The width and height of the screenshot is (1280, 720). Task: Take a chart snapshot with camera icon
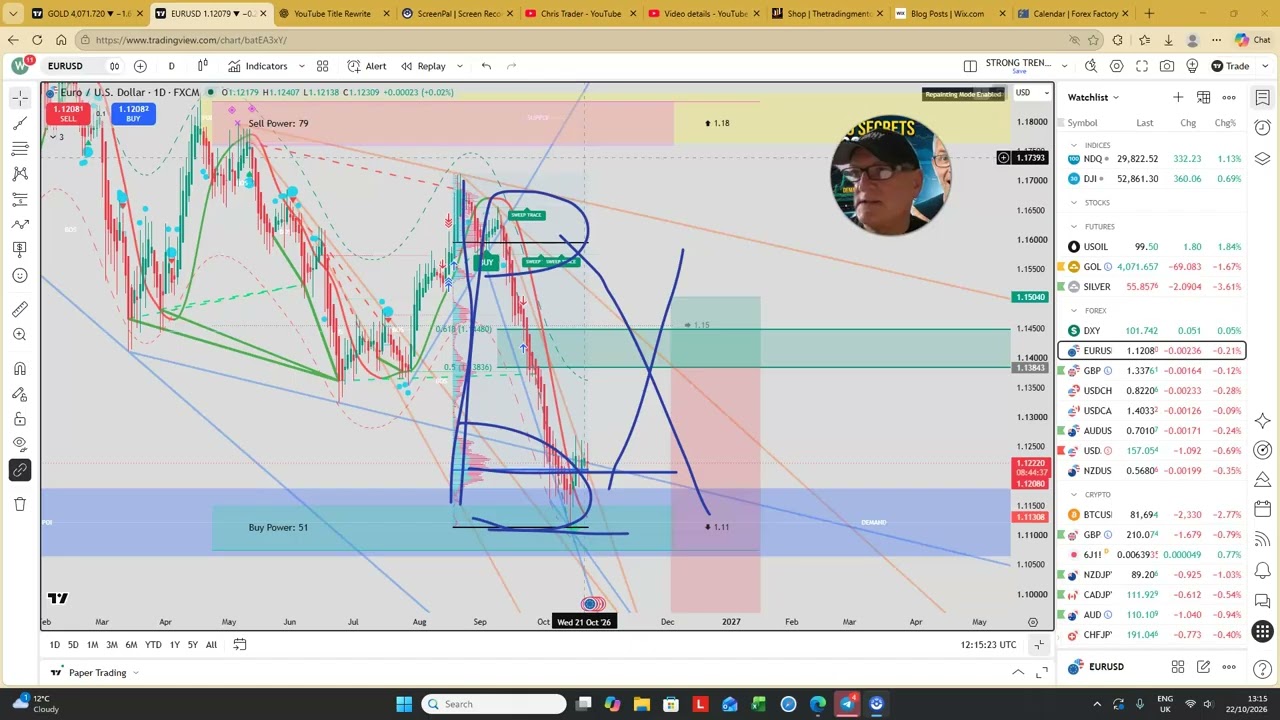click(1167, 66)
